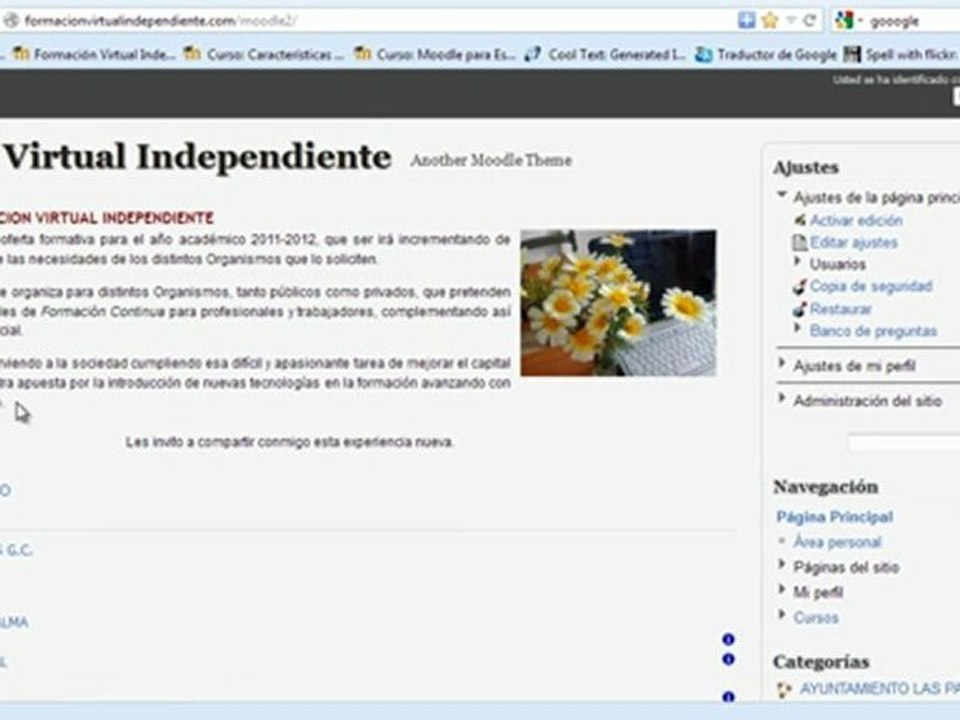This screenshot has height=720, width=960.
Task: Click 'Les invito a compartir conmigo' text
Action: (290, 442)
